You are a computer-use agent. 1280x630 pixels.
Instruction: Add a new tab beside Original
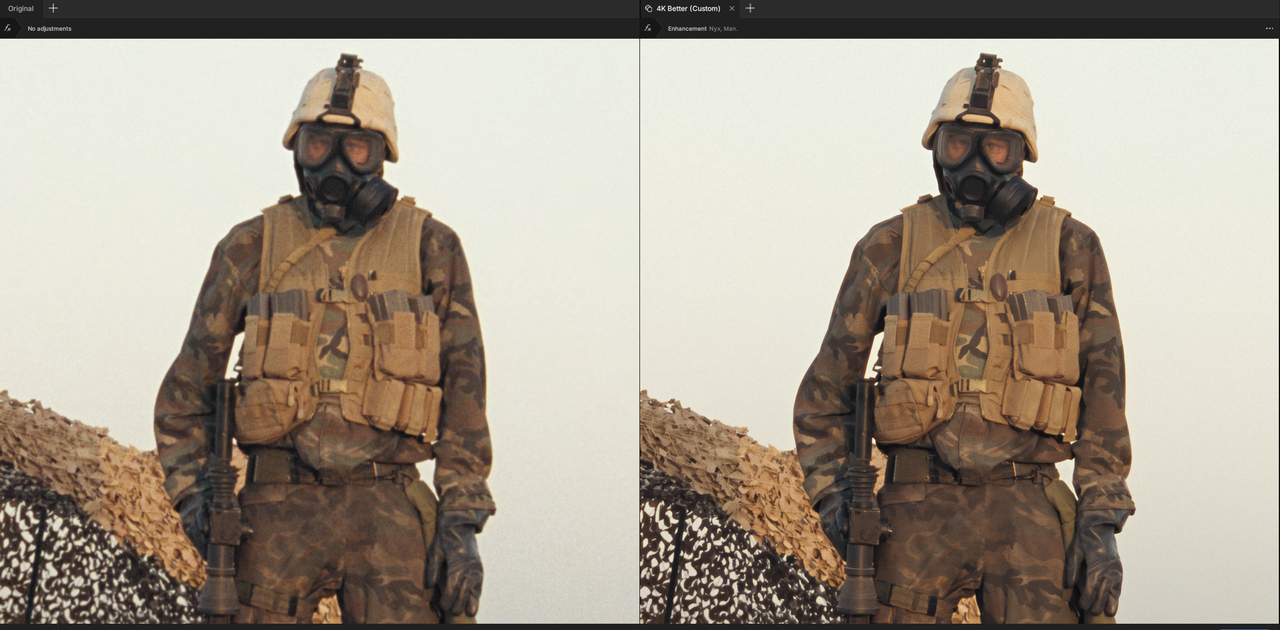pyautogui.click(x=53, y=8)
